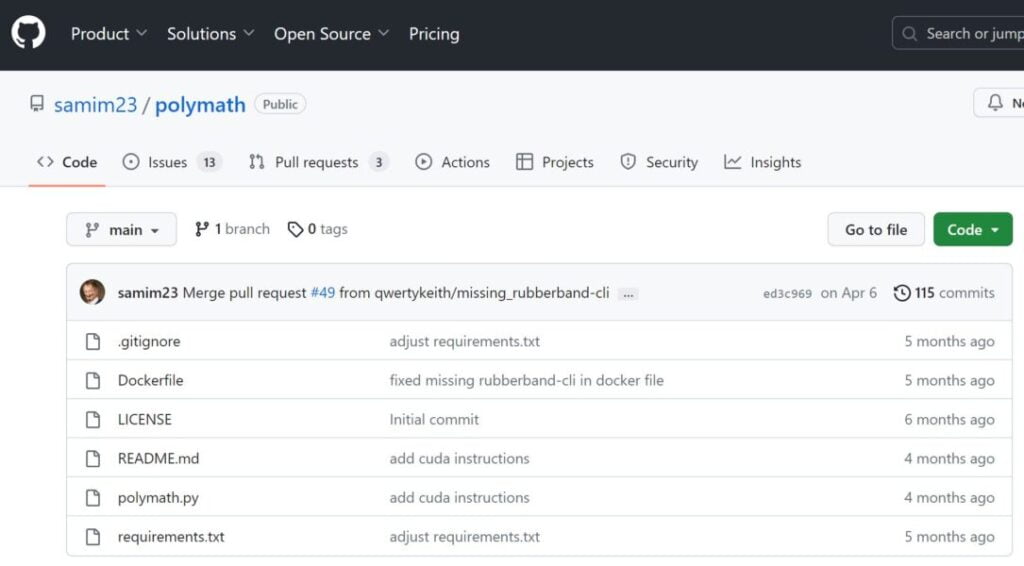Image resolution: width=1024 pixels, height=566 pixels.
Task: Open the green Code dropdown button
Action: point(972,229)
